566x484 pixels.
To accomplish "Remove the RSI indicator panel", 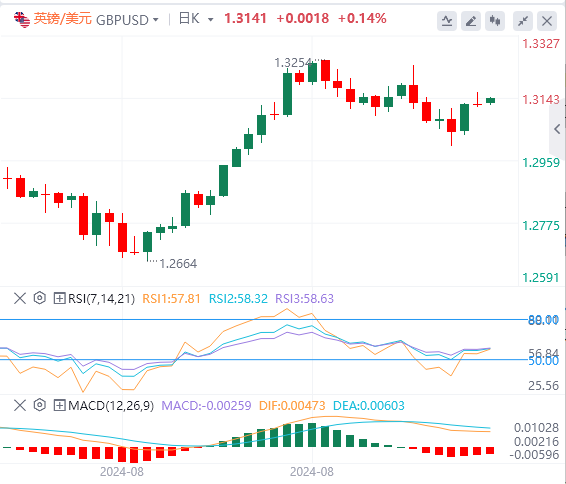I will point(20,298).
